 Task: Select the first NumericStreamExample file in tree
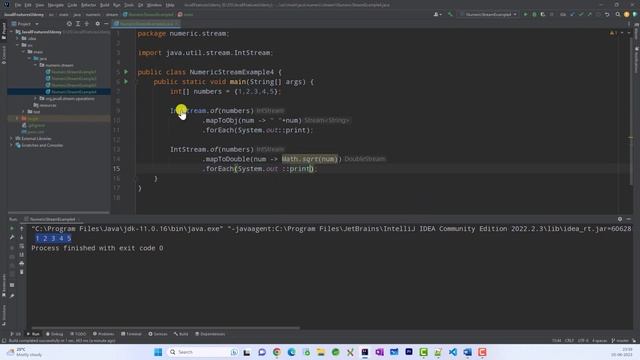pyautogui.click(x=74, y=72)
